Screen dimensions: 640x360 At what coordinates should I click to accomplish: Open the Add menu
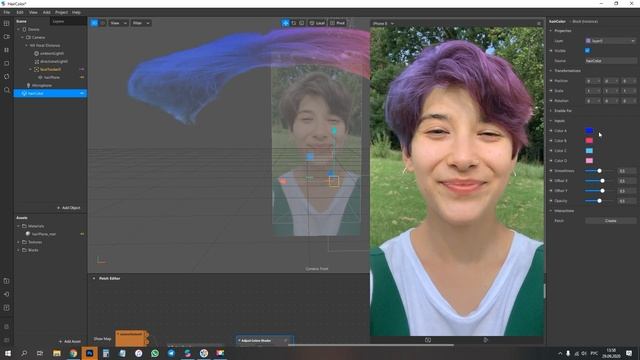point(47,12)
